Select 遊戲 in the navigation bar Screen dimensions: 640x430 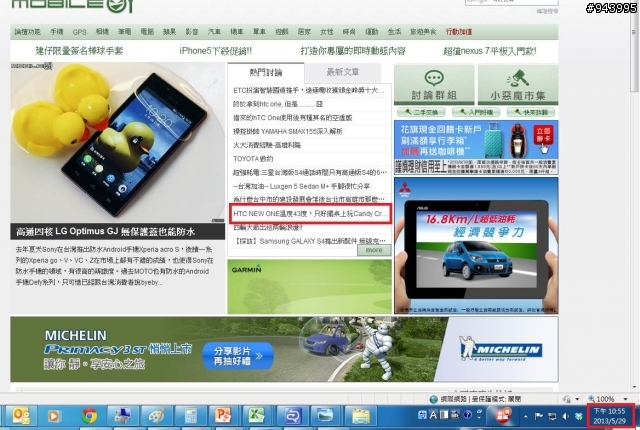(281, 31)
